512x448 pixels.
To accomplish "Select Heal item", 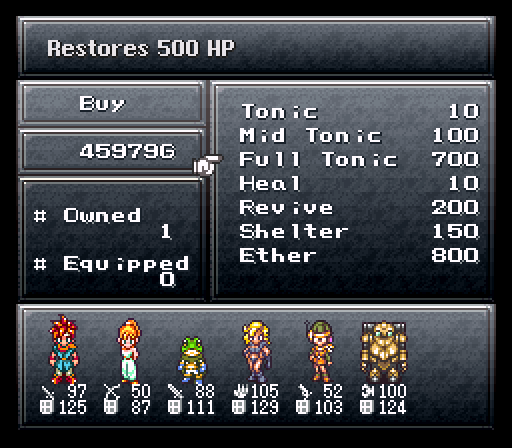I will tap(360, 183).
